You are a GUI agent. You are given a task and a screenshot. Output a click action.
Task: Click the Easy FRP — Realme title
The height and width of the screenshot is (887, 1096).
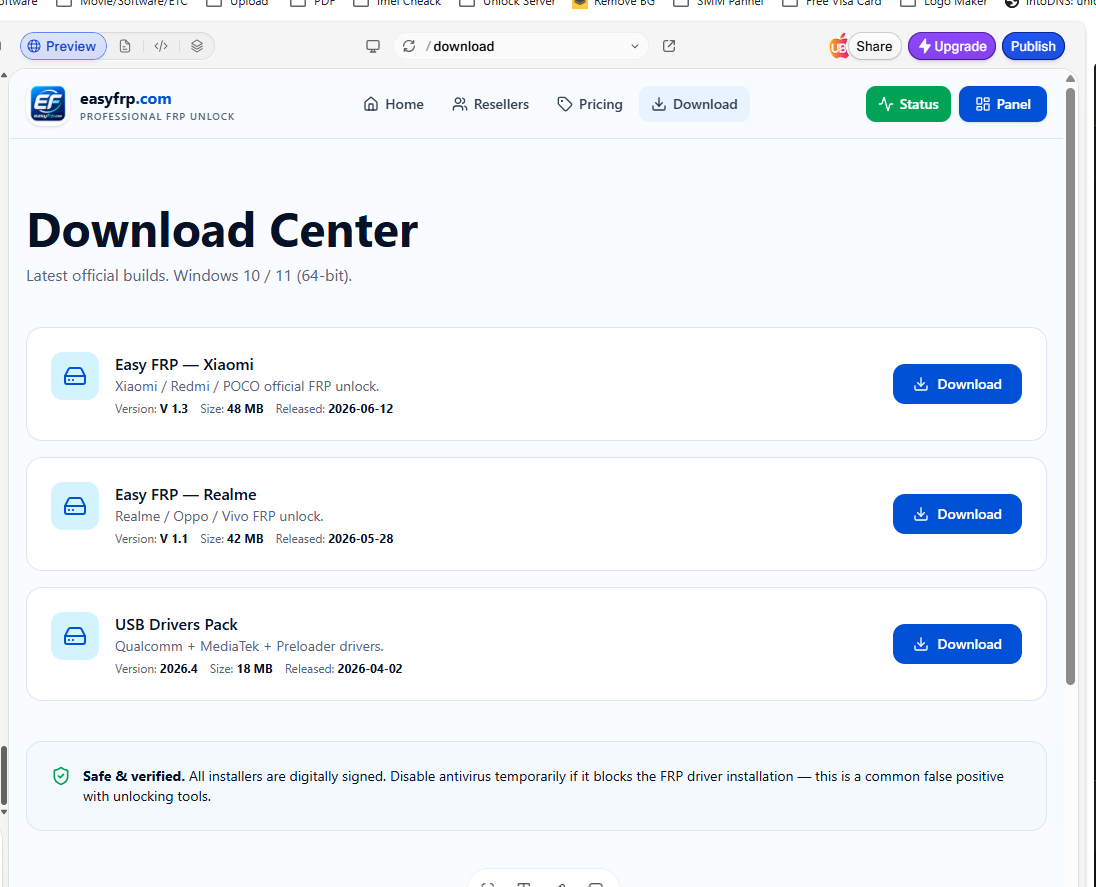pyautogui.click(x=186, y=494)
